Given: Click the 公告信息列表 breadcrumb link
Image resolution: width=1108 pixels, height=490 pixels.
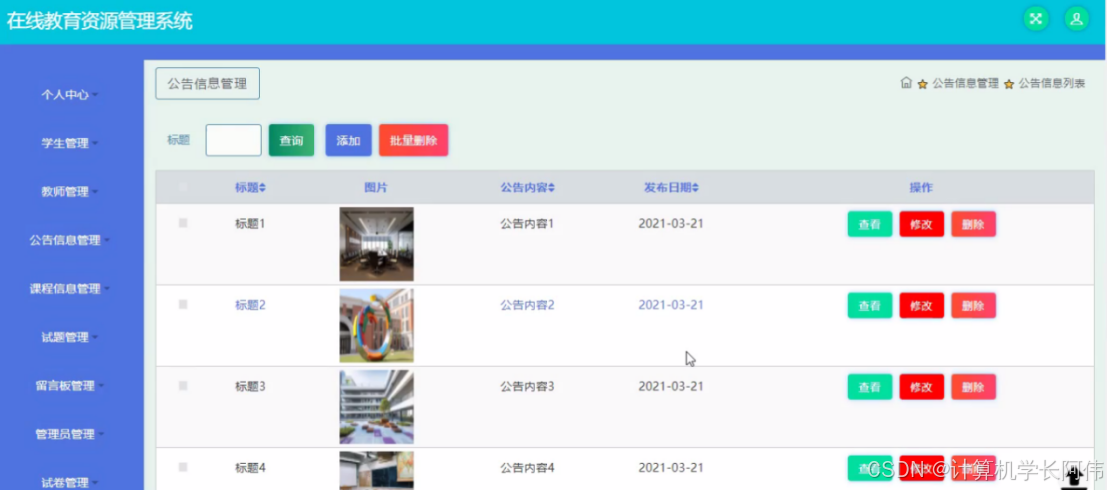Looking at the screenshot, I should [x=1051, y=83].
